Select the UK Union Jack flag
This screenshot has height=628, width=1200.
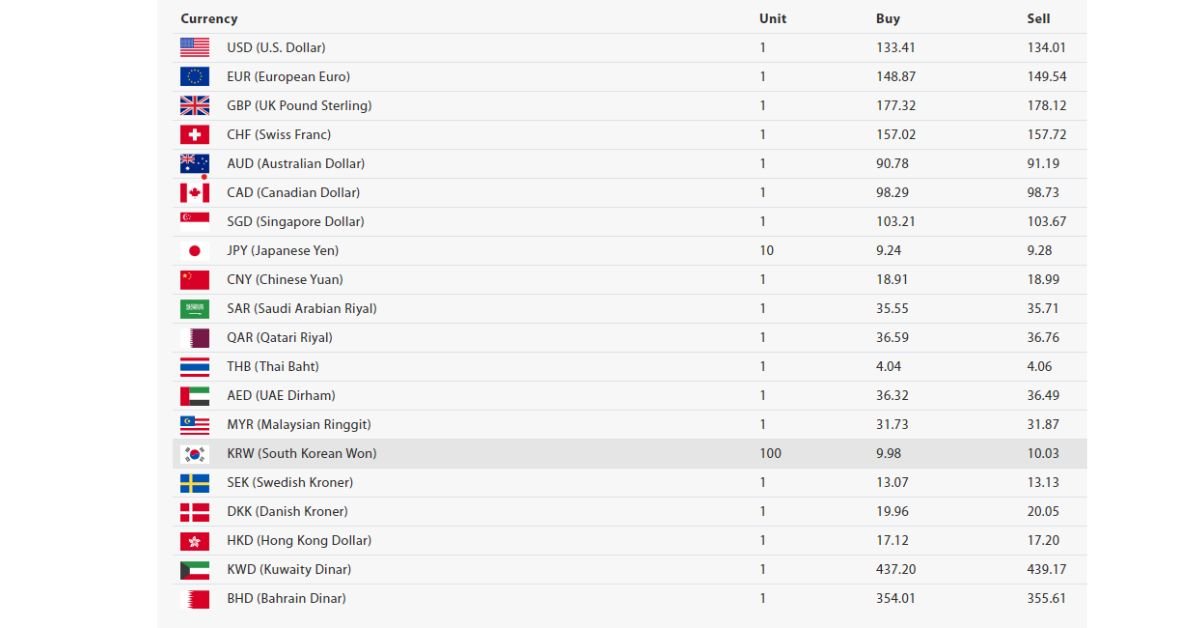click(x=195, y=105)
